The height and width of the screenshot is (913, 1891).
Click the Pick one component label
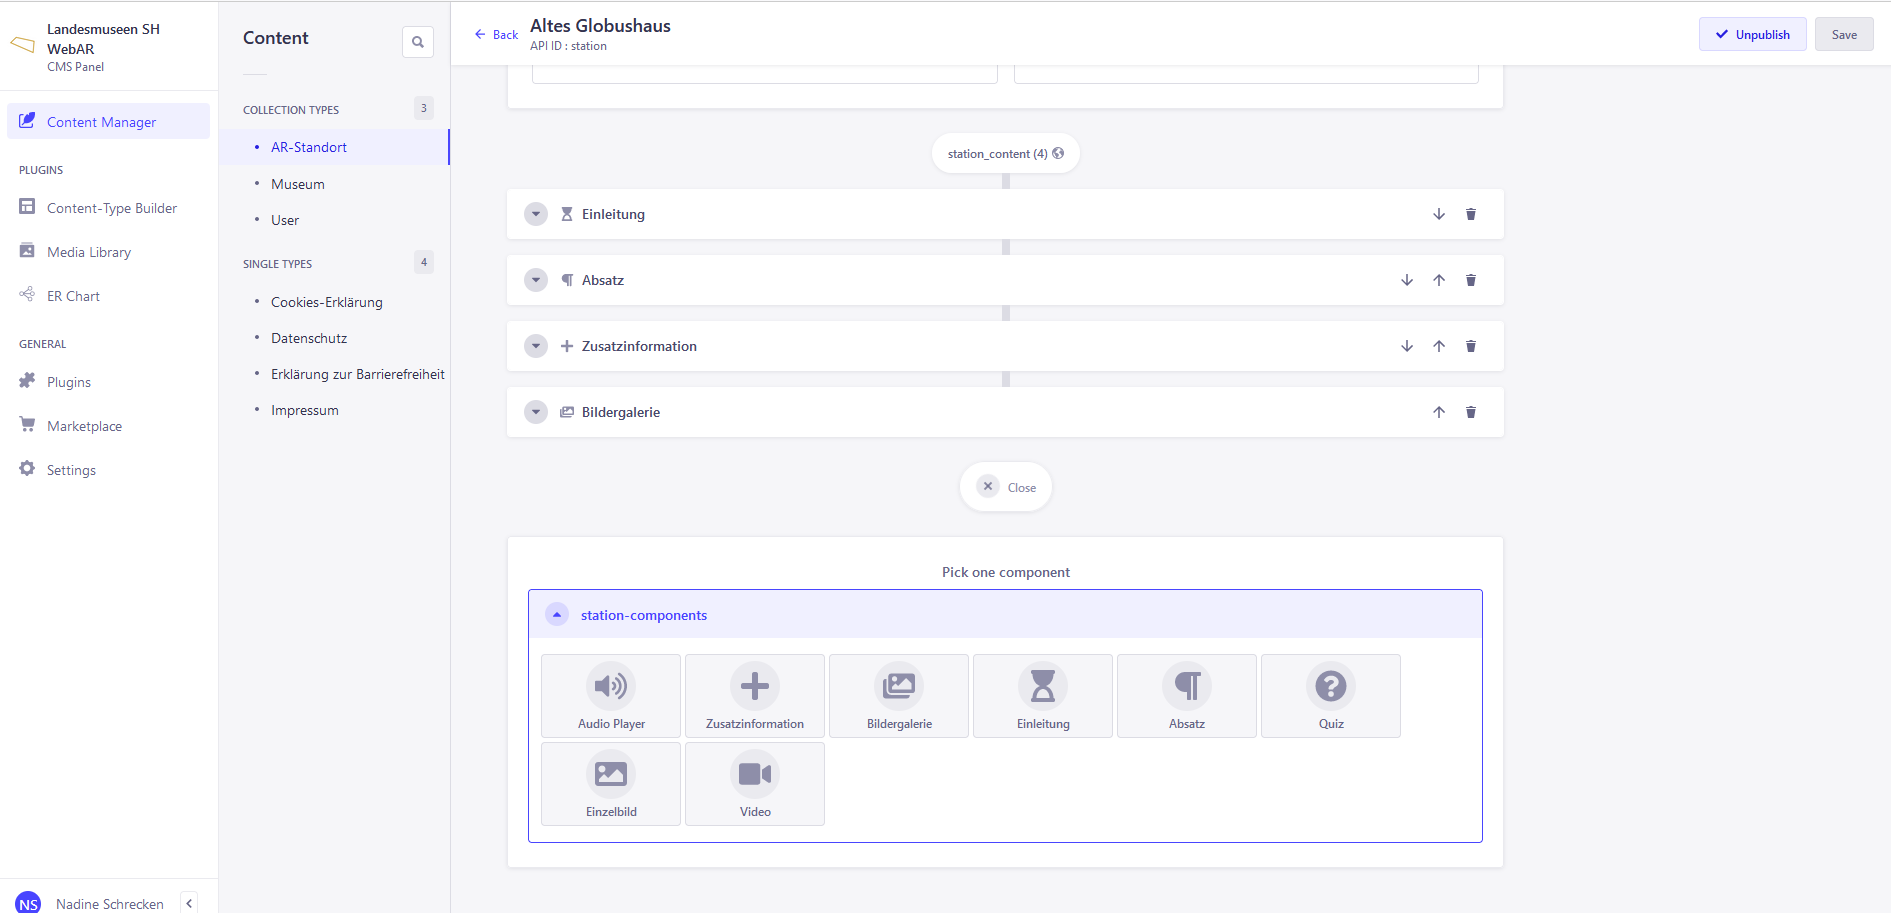pos(1006,572)
